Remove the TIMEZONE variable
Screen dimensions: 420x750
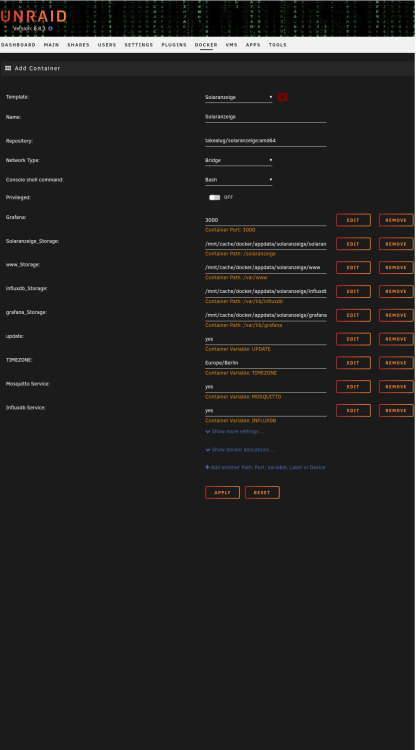[x=396, y=363]
